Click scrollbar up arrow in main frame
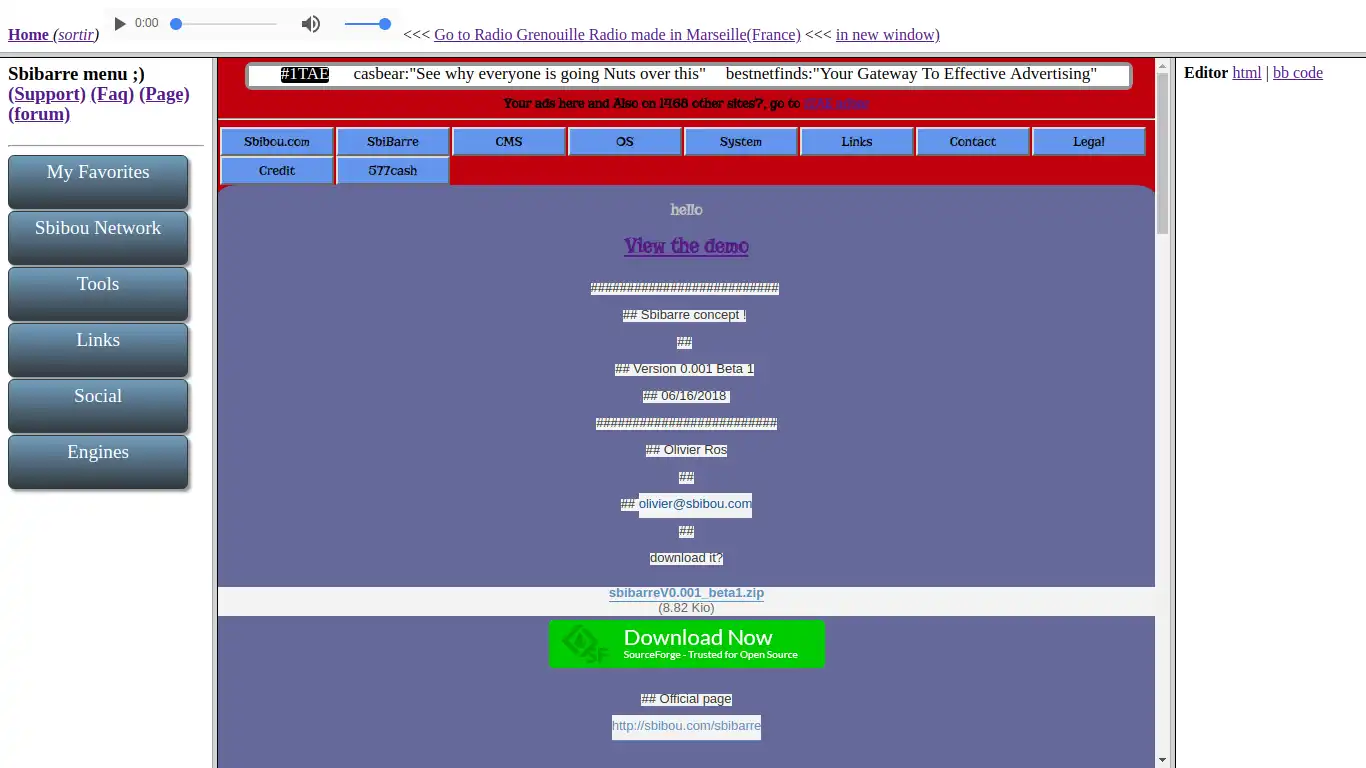Viewport: 1366px width, 768px height. pyautogui.click(x=1162, y=66)
